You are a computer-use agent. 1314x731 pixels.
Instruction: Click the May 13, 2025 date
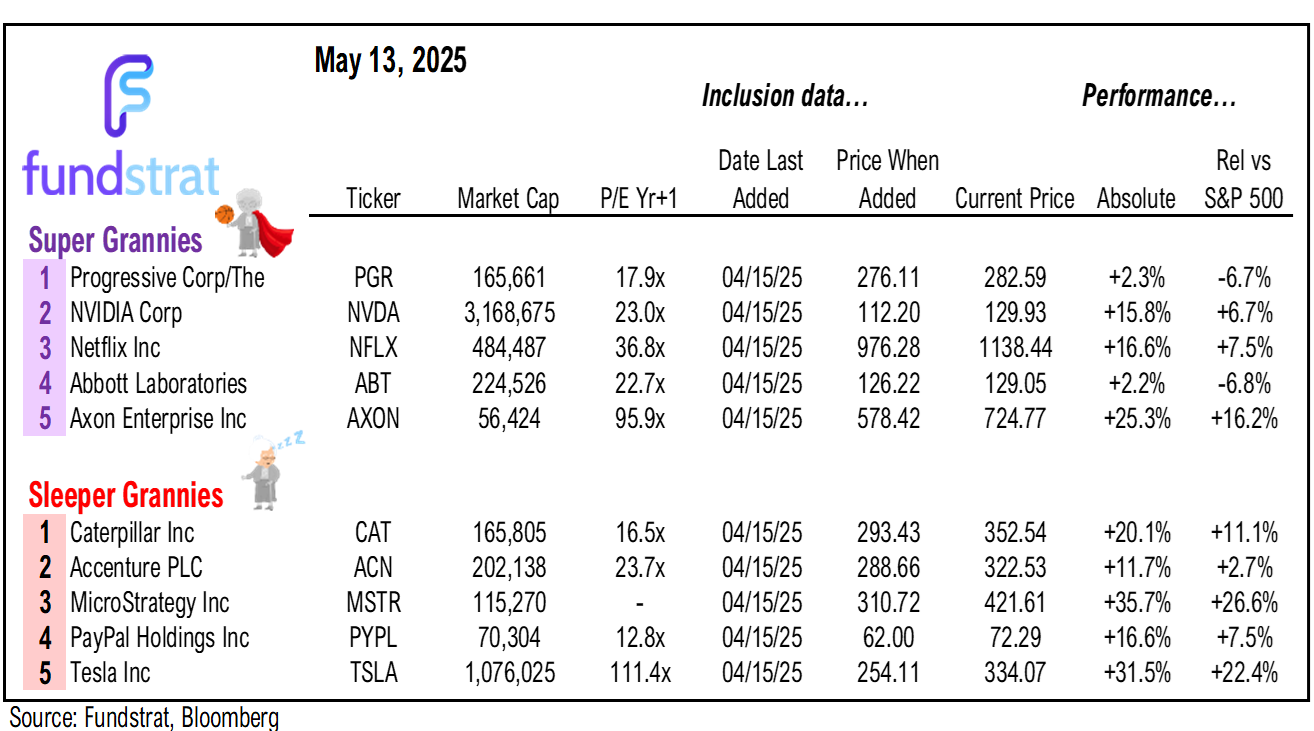pos(390,62)
